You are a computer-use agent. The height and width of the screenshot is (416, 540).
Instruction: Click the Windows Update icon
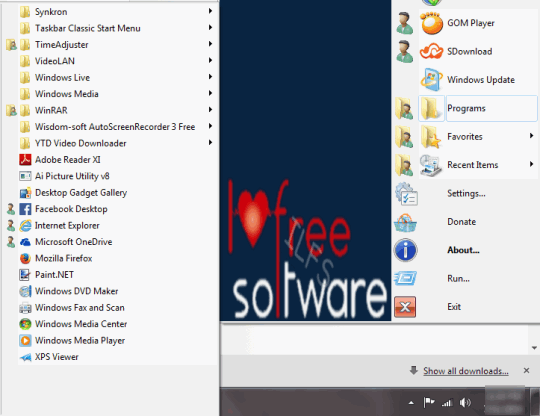tap(432, 80)
